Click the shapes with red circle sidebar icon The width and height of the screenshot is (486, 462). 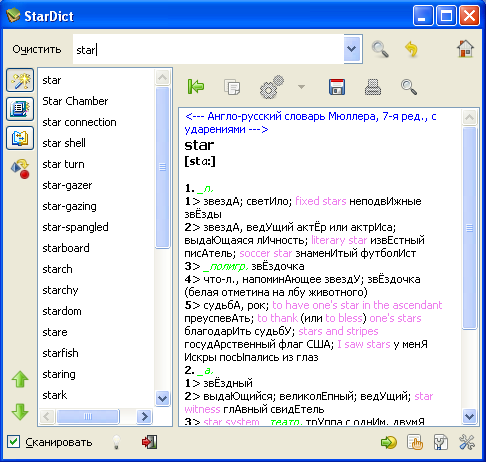tap(20, 168)
